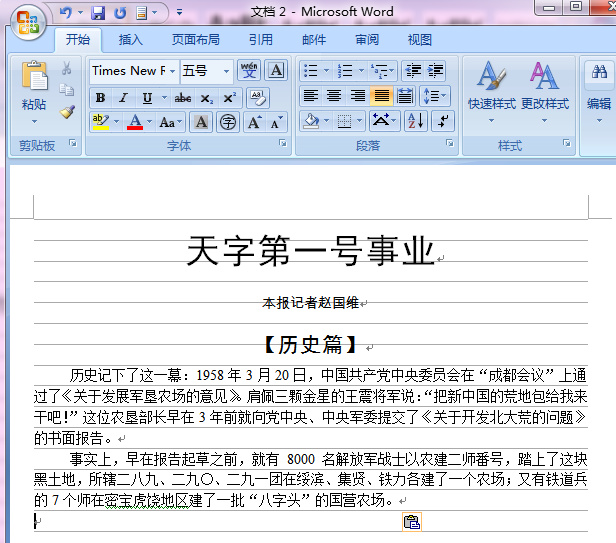Clear formatting with the eraser icon
This screenshot has width=616, height=543.
[x=258, y=97]
